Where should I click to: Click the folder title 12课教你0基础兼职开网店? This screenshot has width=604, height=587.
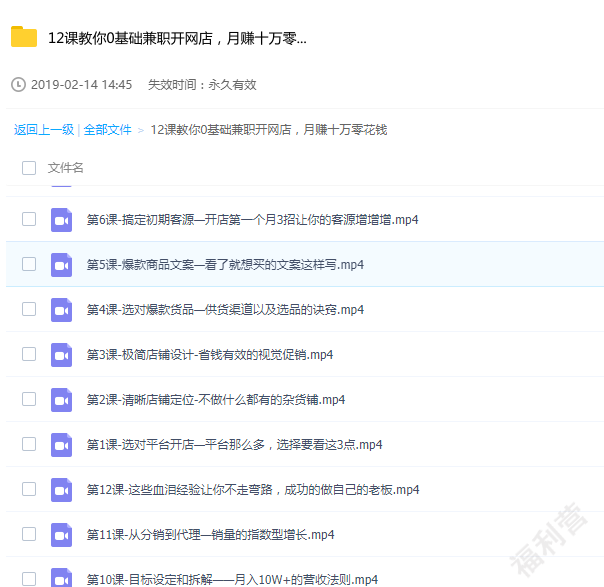click(x=177, y=38)
